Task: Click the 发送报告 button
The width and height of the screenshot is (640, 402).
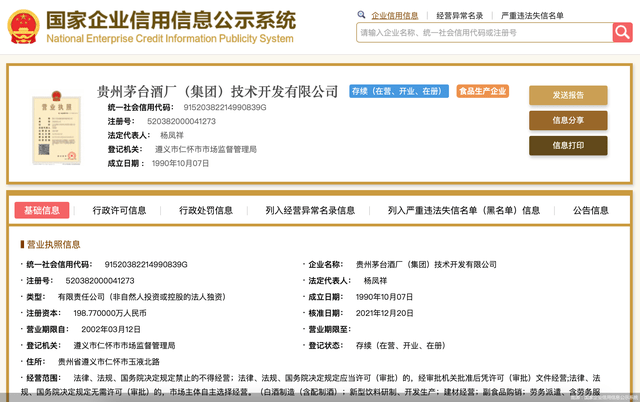Action: coord(568,95)
